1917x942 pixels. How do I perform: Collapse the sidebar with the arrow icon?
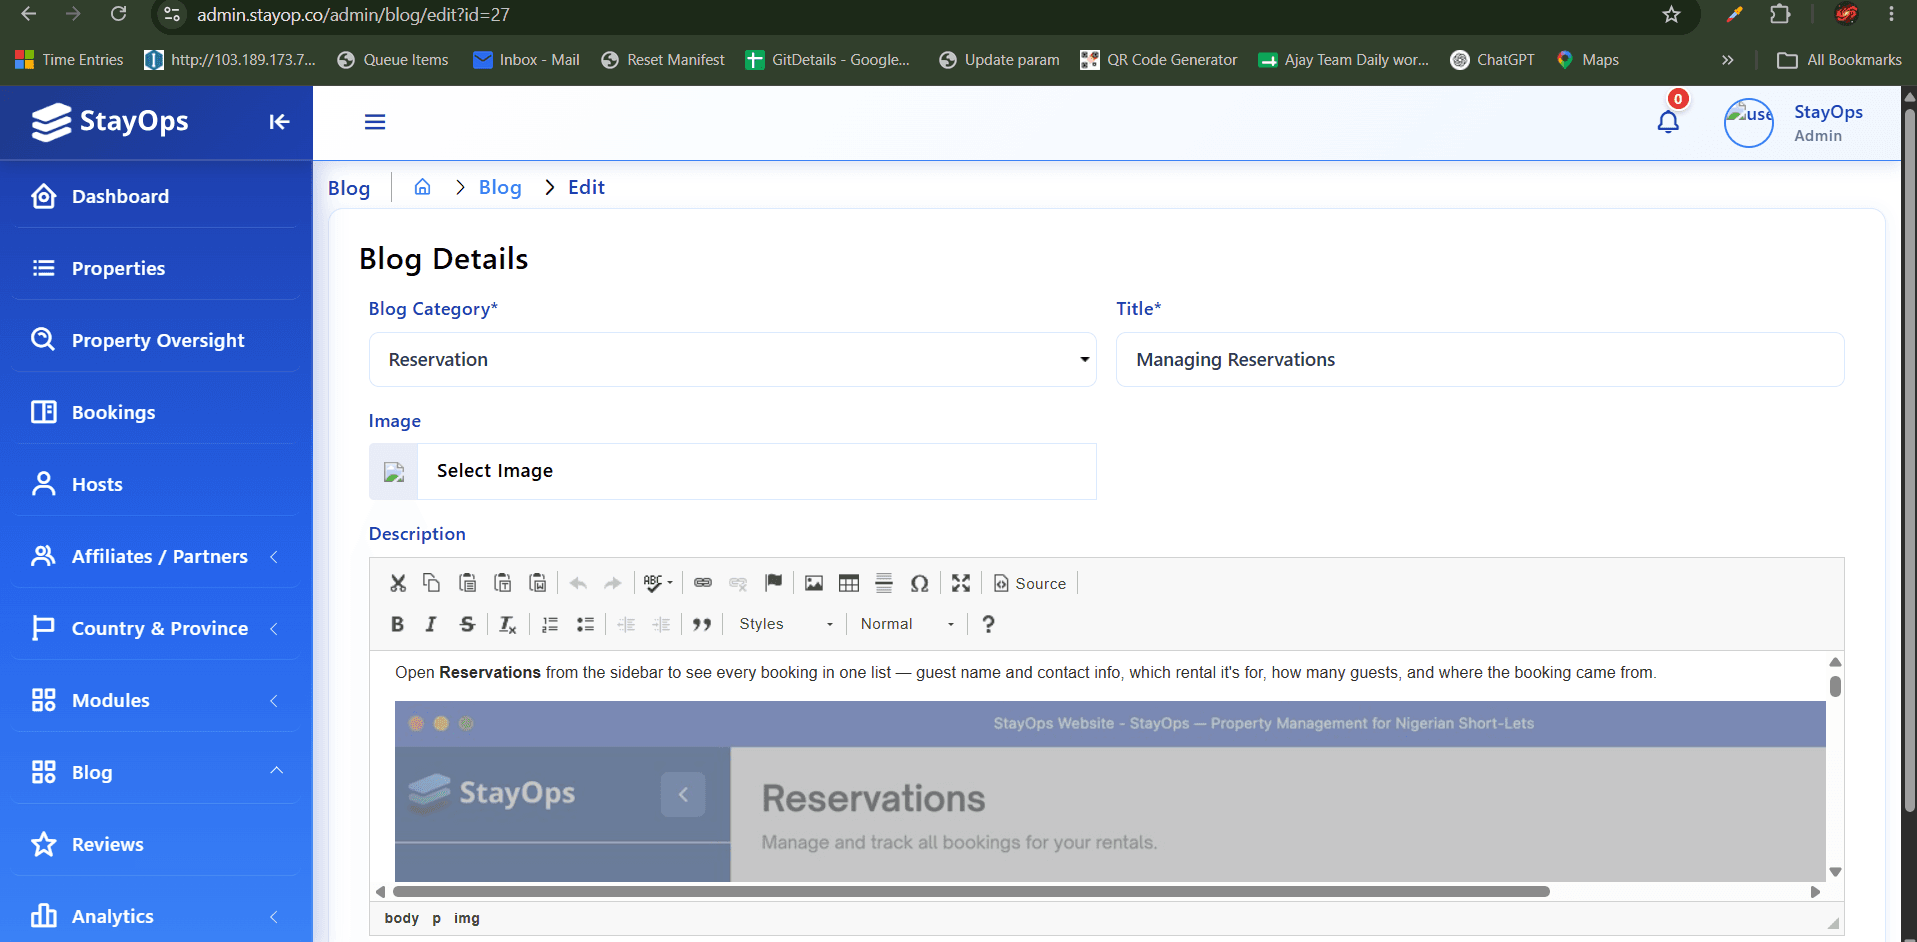click(279, 122)
